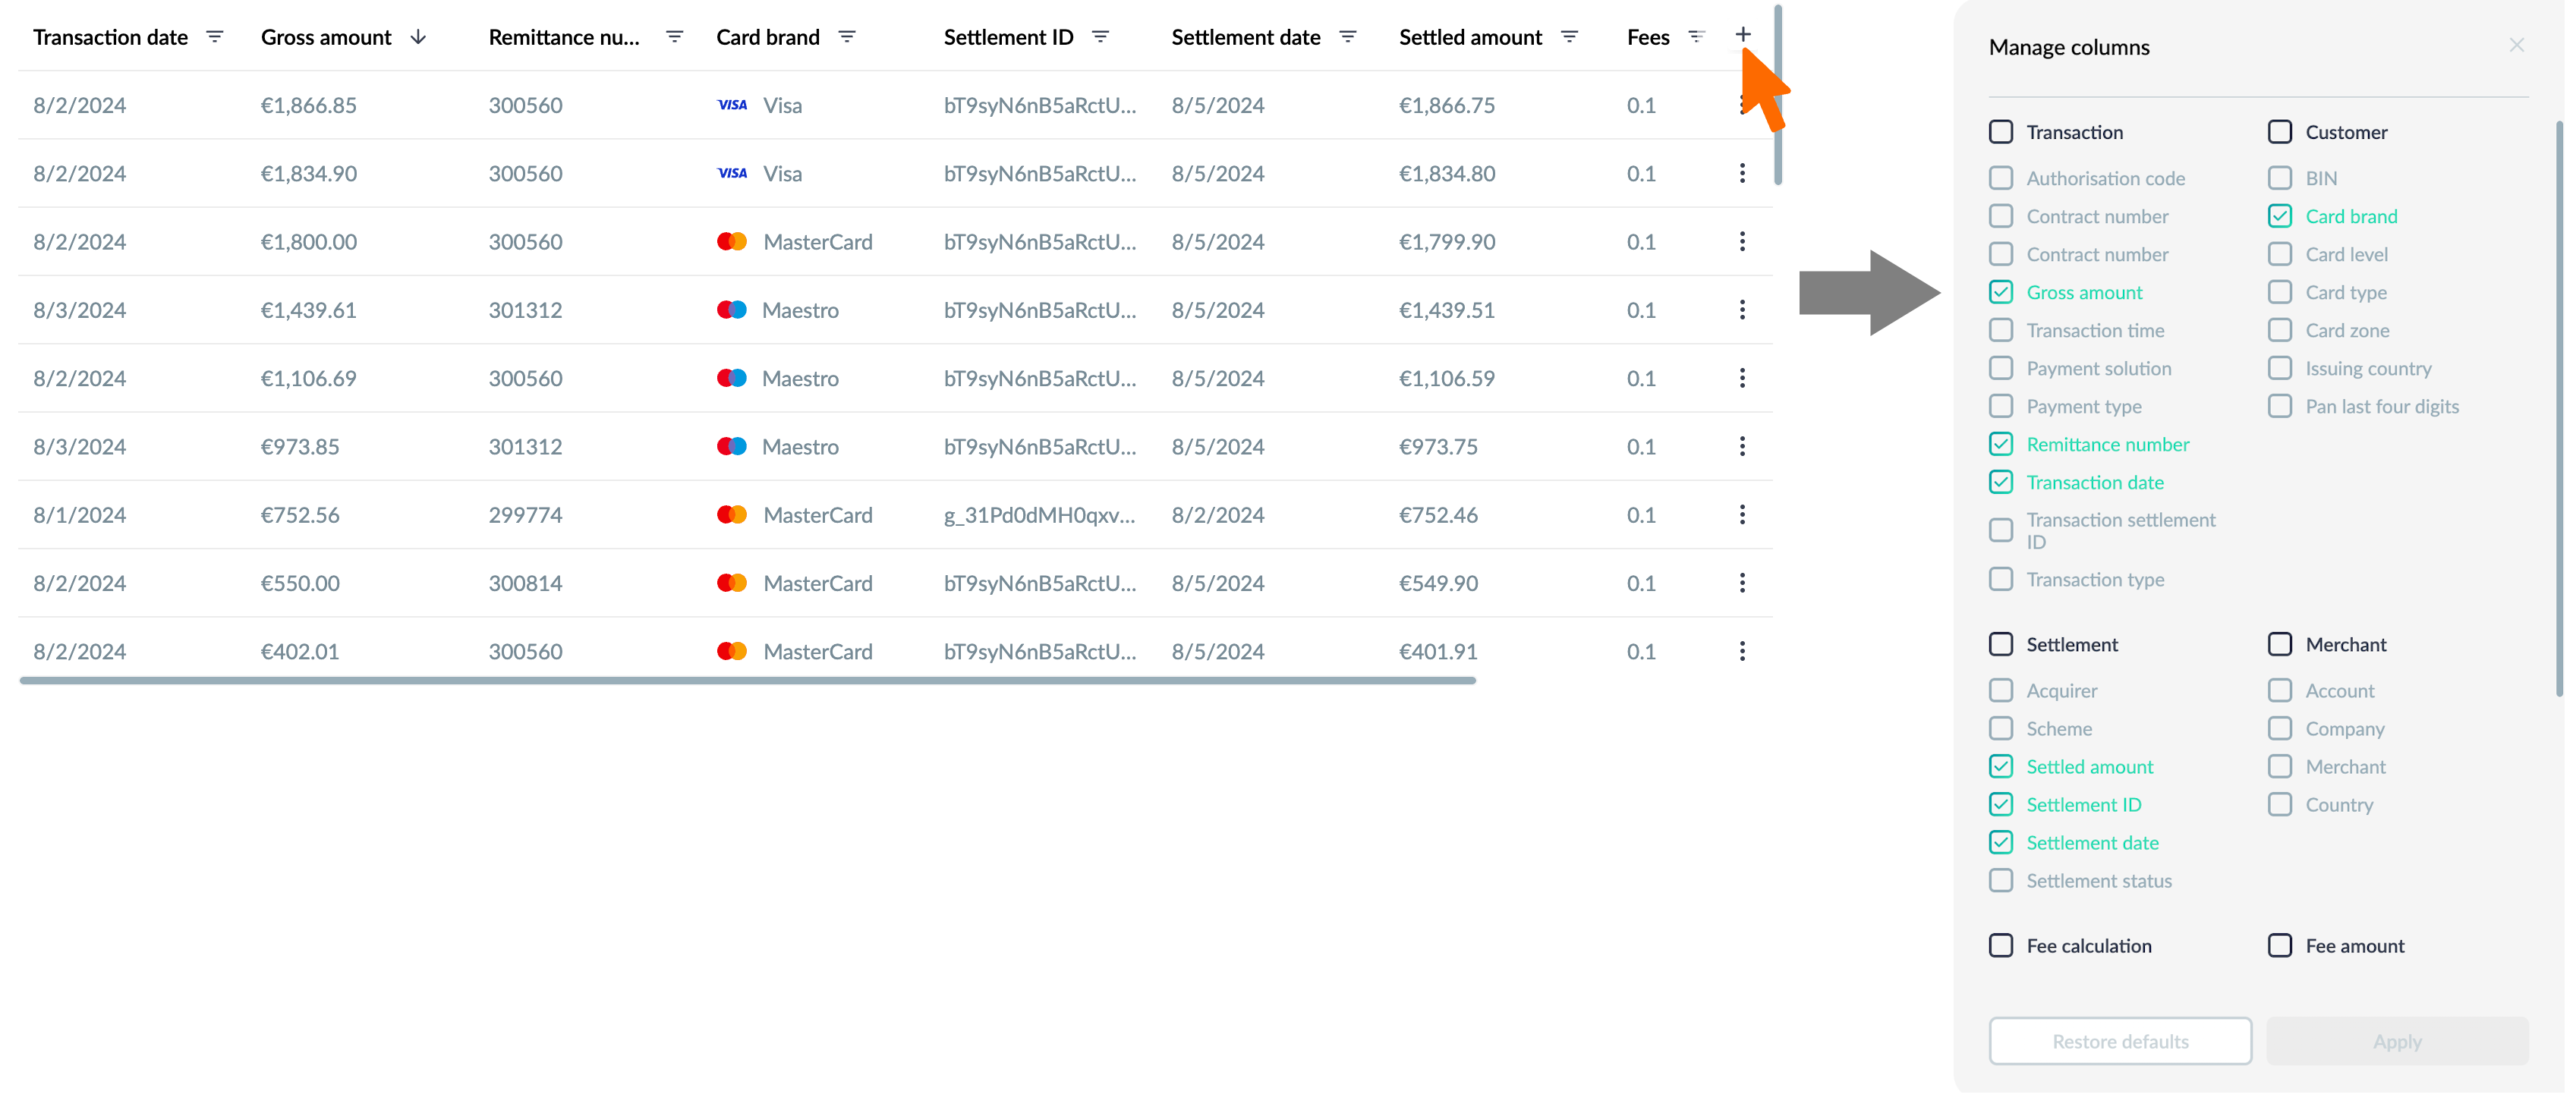Click MasterCard logo in €1,800.00 row

click(x=732, y=241)
